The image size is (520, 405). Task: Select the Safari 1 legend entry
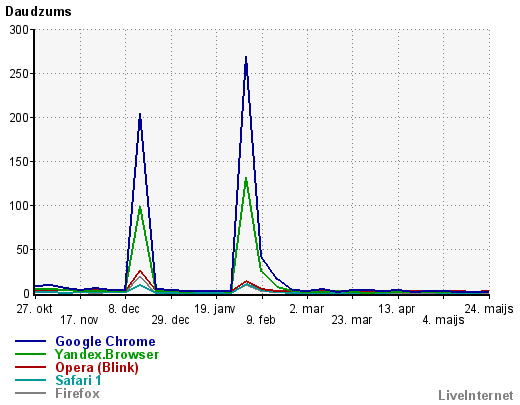point(78,380)
